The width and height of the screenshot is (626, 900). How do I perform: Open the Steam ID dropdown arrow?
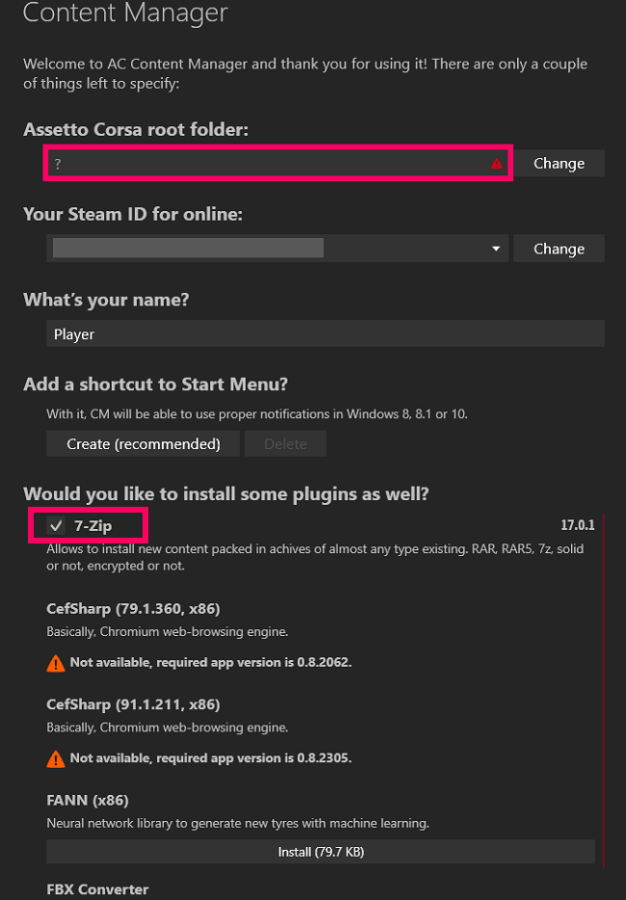tap(496, 249)
